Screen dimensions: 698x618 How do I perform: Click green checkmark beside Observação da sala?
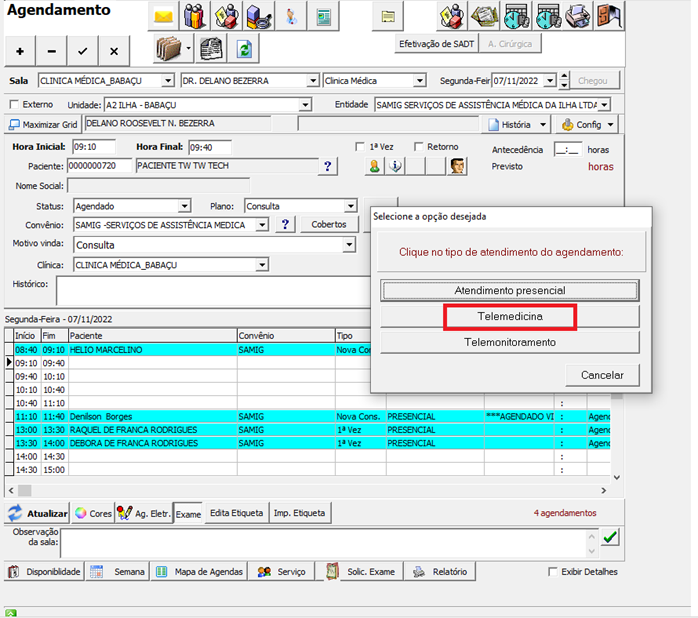coord(610,537)
